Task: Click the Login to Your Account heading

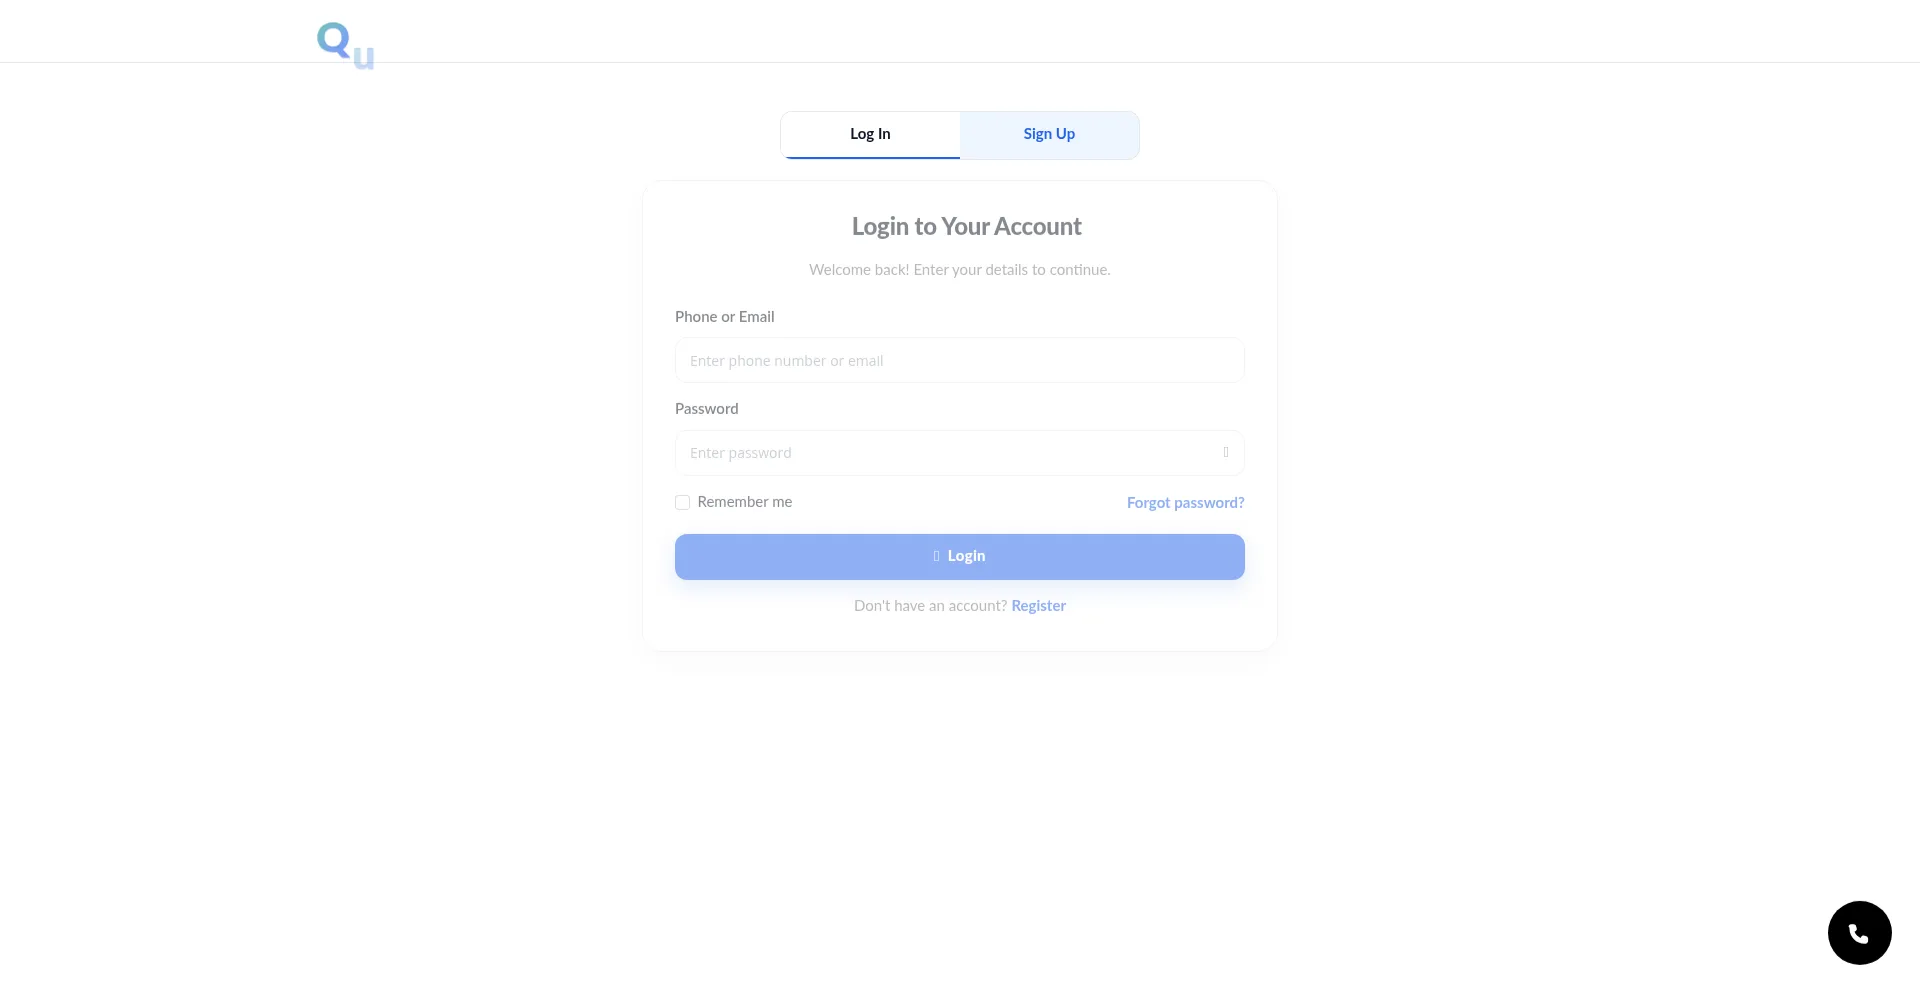Action: click(x=966, y=227)
